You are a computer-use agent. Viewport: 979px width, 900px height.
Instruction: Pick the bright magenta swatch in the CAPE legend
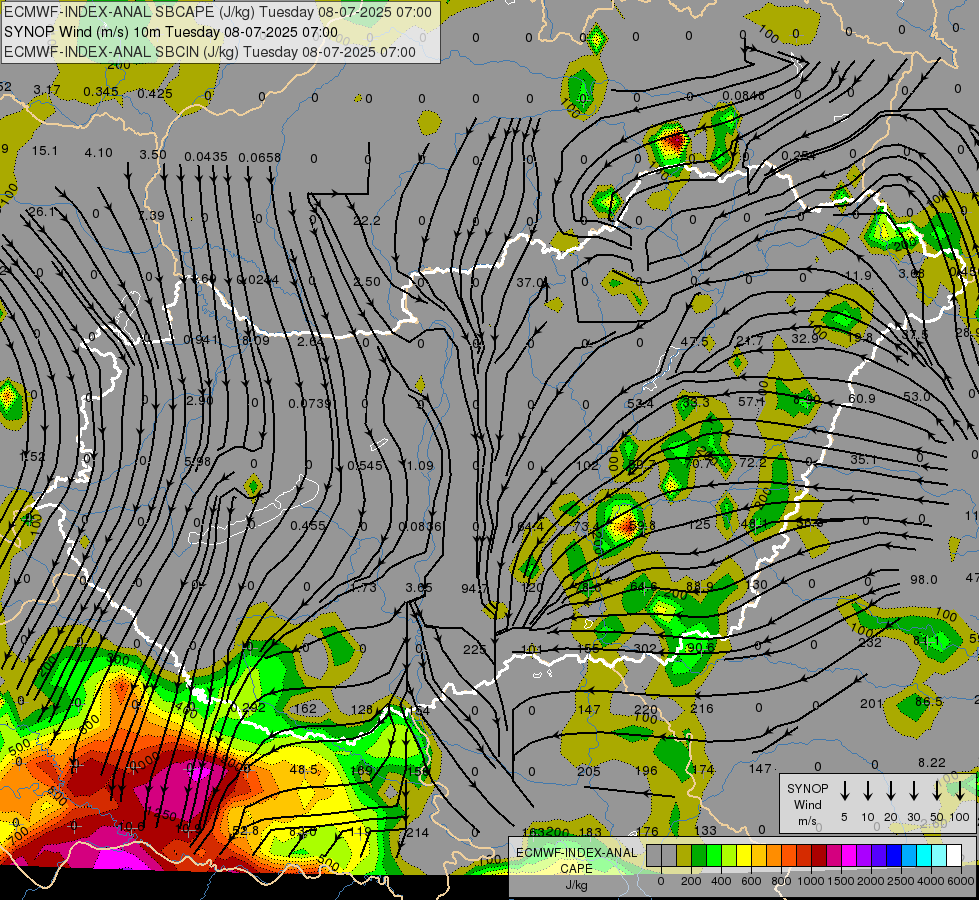click(x=849, y=856)
